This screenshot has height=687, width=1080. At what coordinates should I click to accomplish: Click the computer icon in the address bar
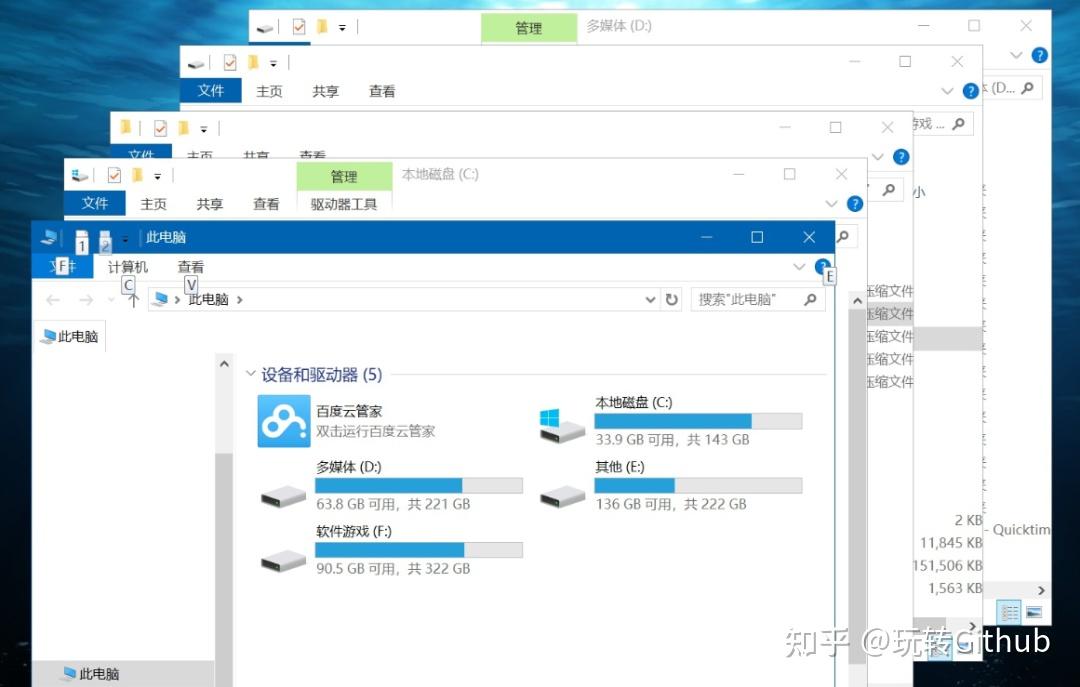pos(158,298)
